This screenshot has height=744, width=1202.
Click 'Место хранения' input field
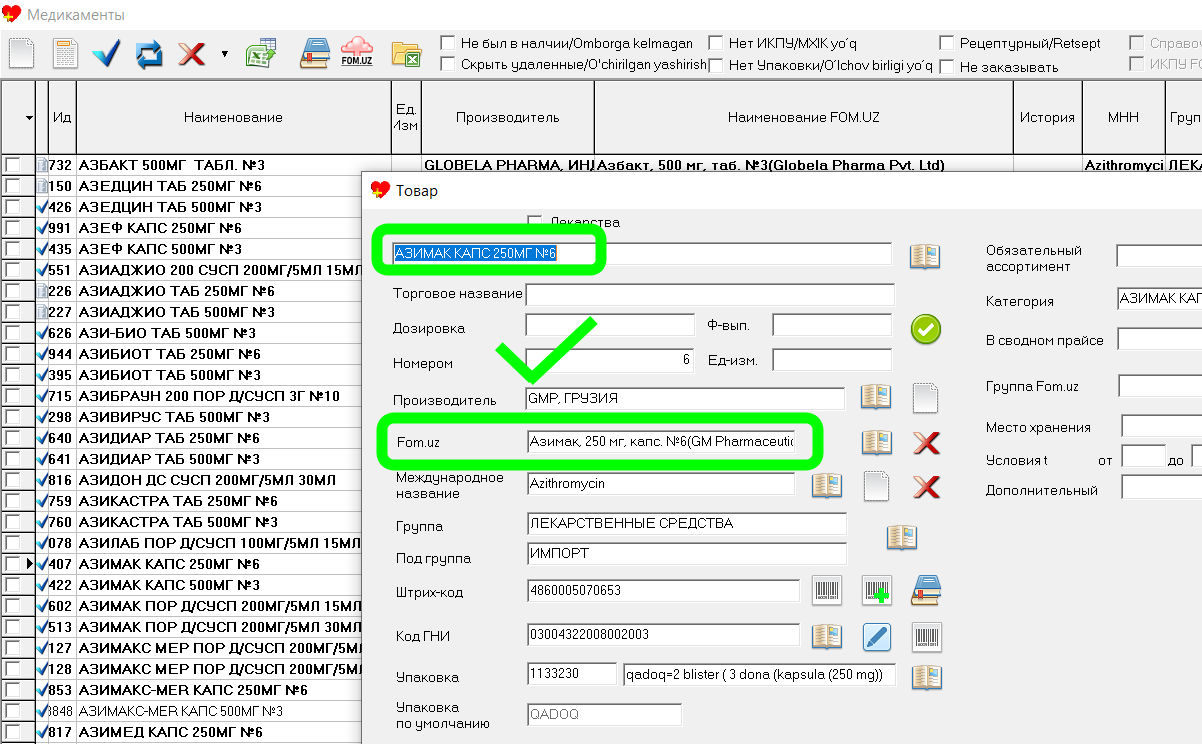1161,427
